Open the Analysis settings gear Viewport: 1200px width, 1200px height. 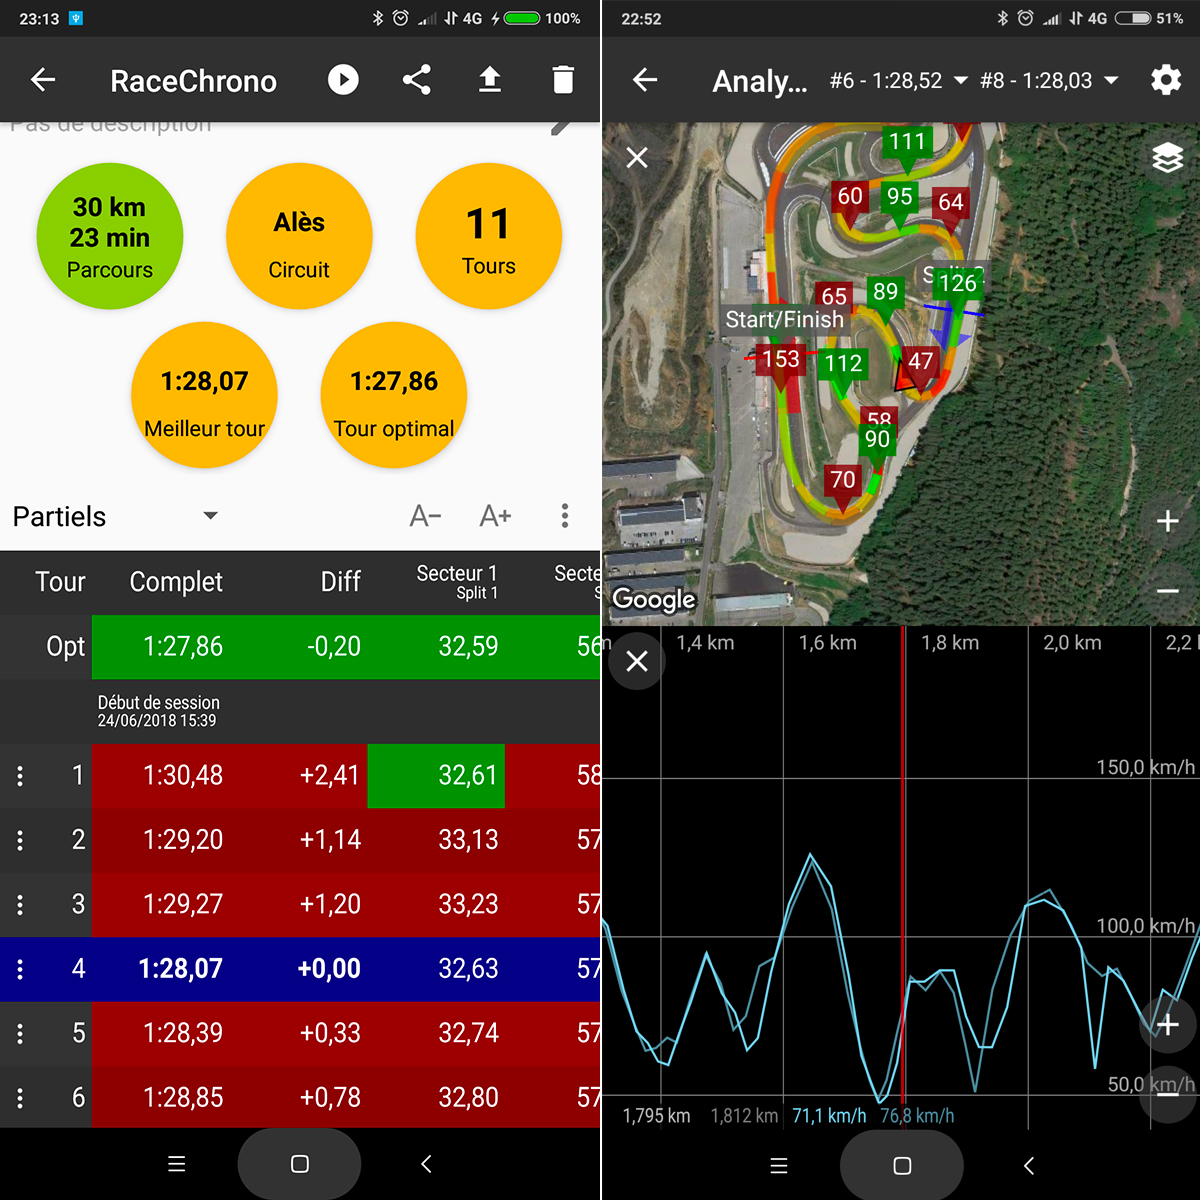[1166, 80]
